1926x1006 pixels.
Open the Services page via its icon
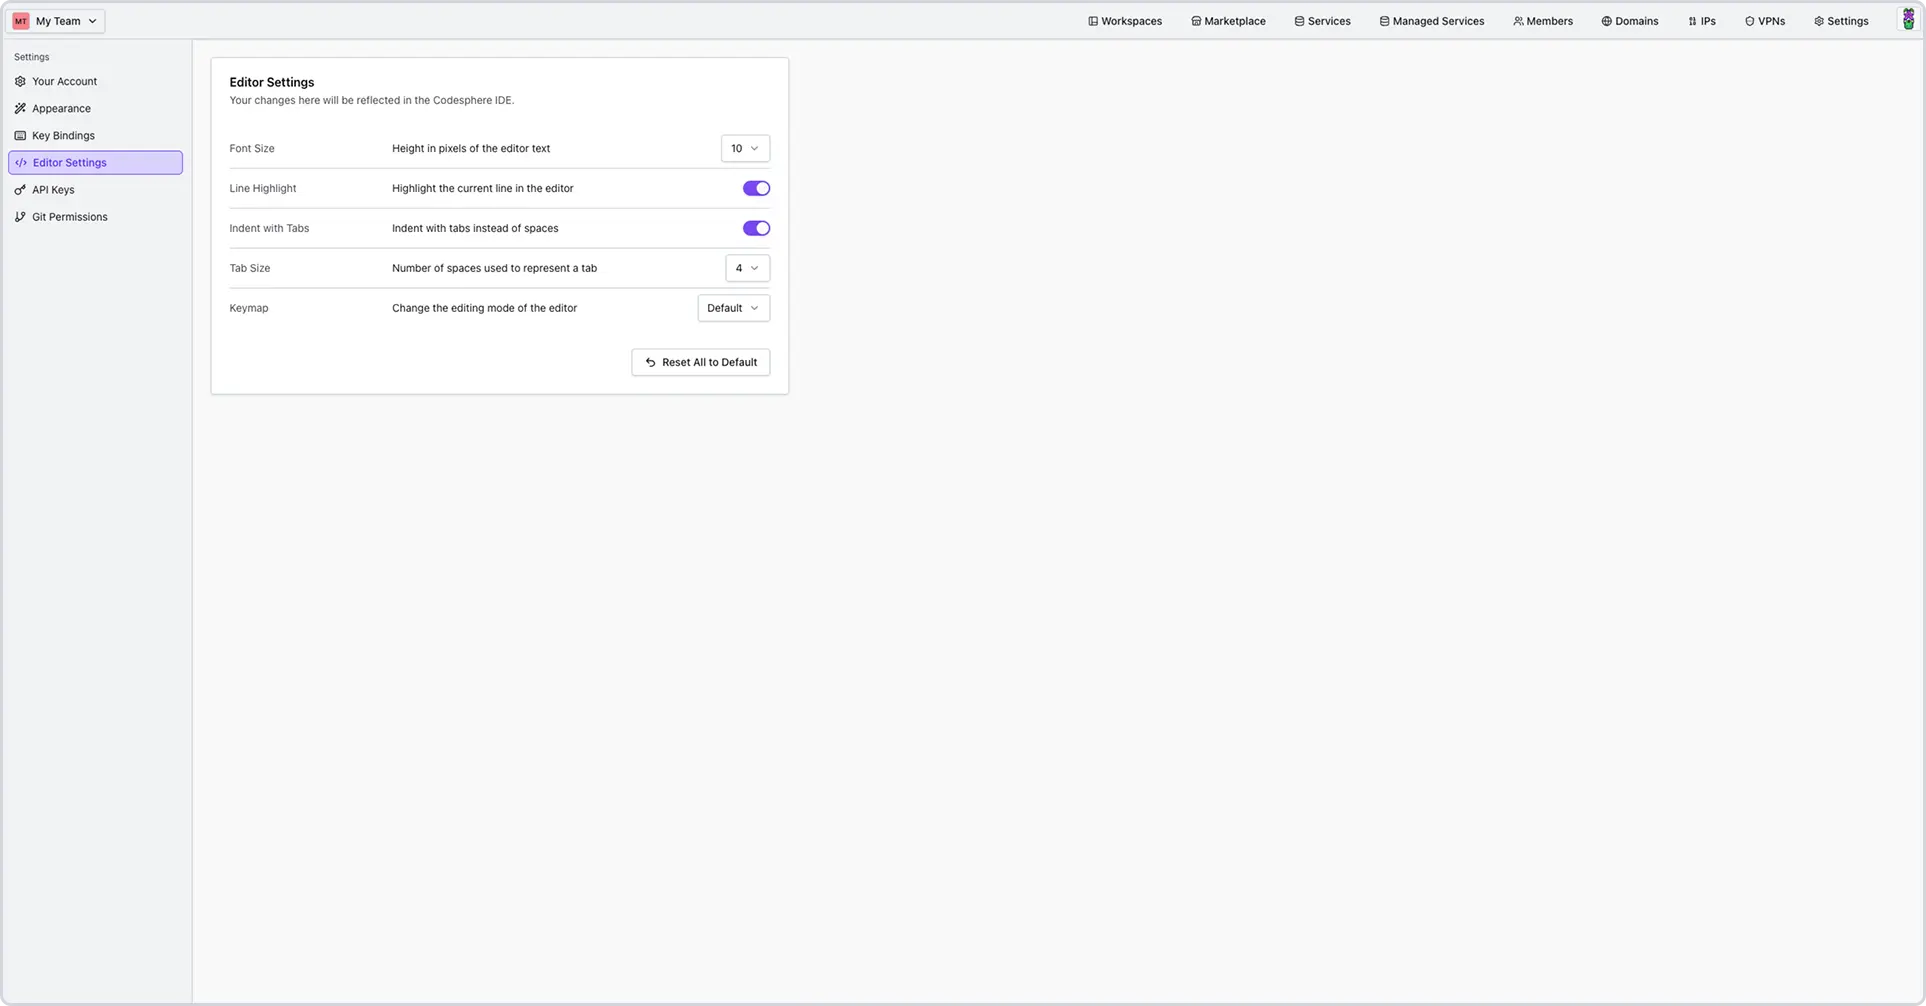1298,20
